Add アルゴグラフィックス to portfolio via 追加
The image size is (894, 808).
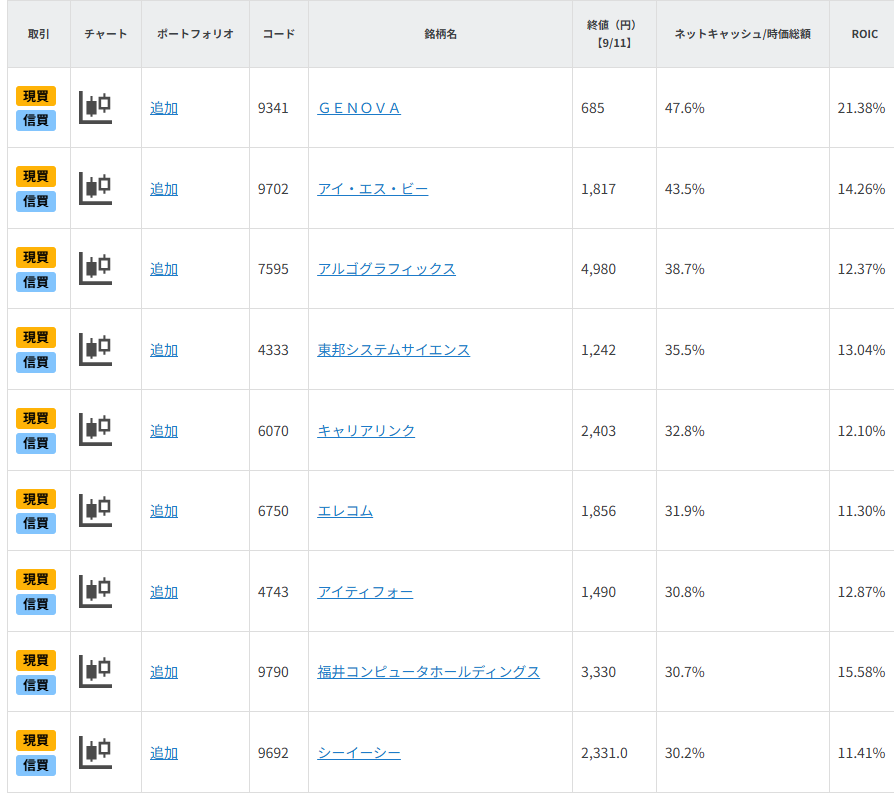tap(164, 269)
